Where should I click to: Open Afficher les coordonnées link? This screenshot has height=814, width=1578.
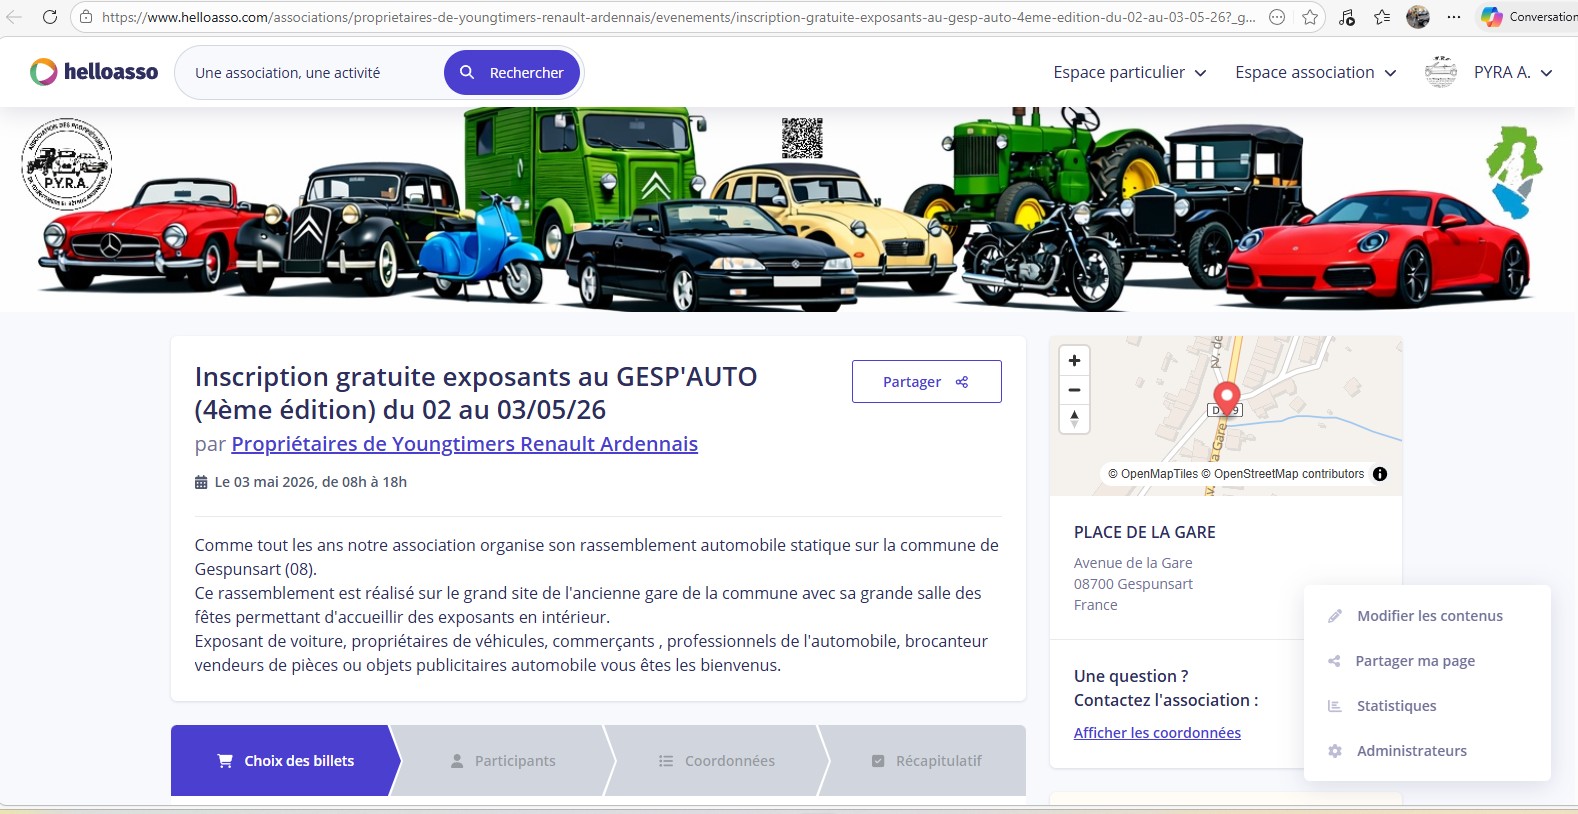[x=1157, y=733]
